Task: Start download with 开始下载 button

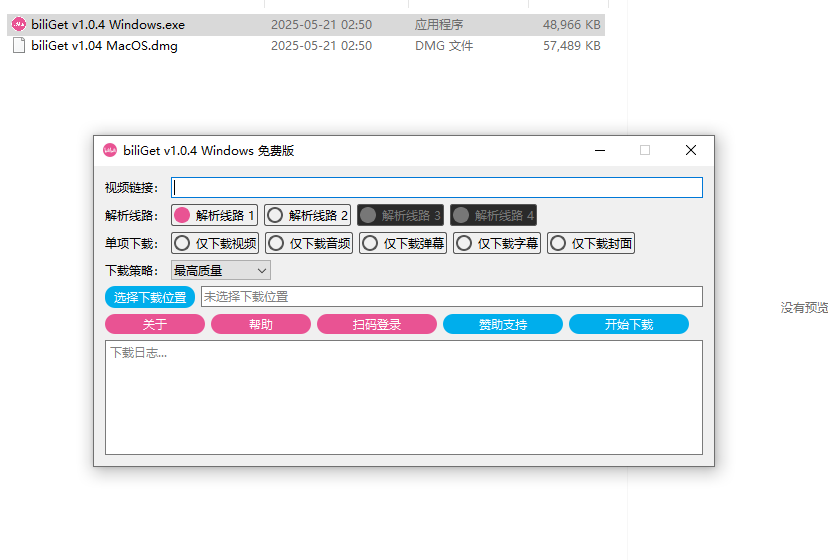Action: click(x=629, y=324)
